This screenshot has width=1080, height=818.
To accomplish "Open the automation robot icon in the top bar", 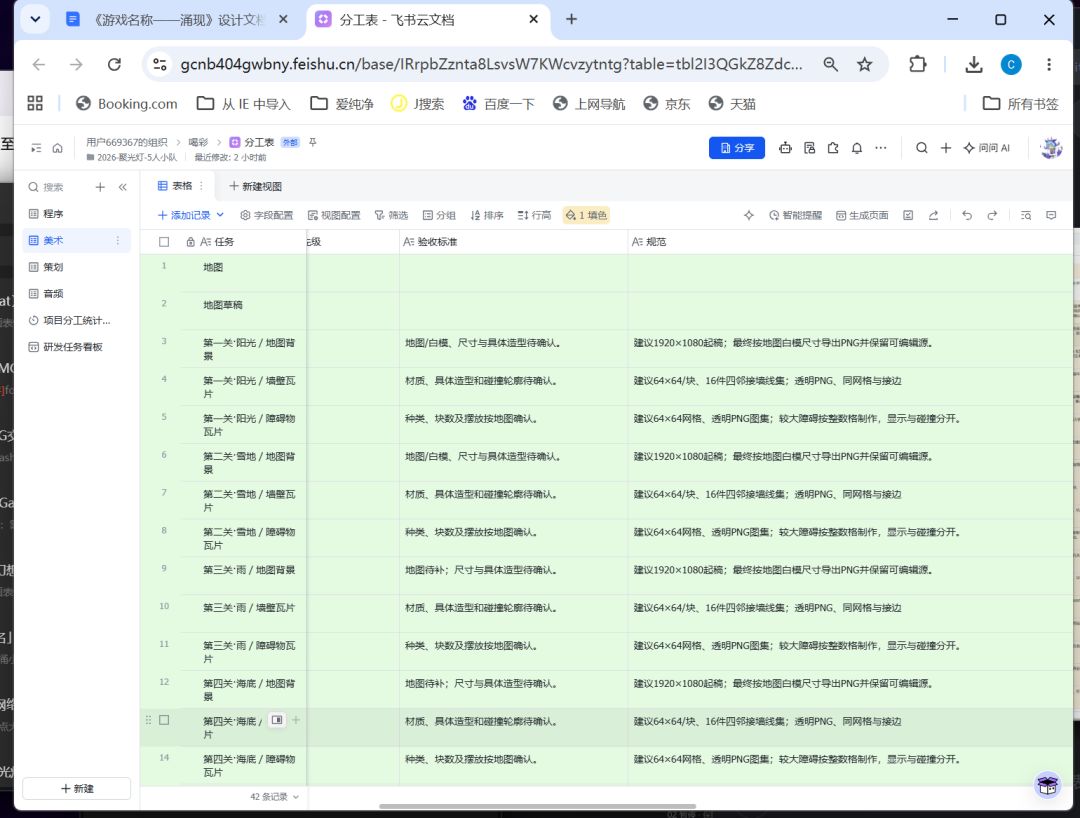I will pos(785,148).
